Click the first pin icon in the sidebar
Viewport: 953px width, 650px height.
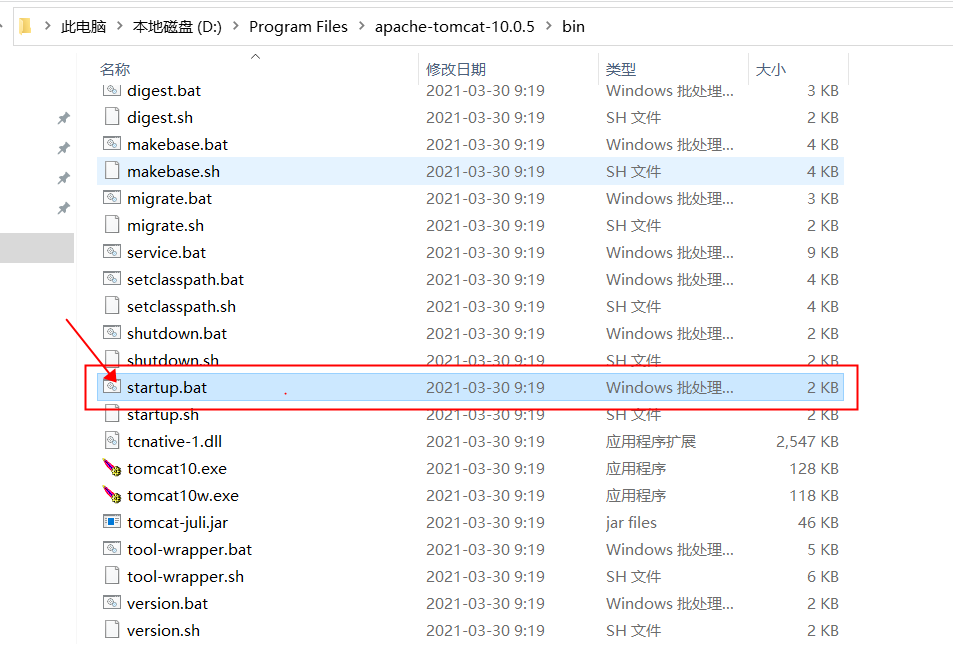64,118
